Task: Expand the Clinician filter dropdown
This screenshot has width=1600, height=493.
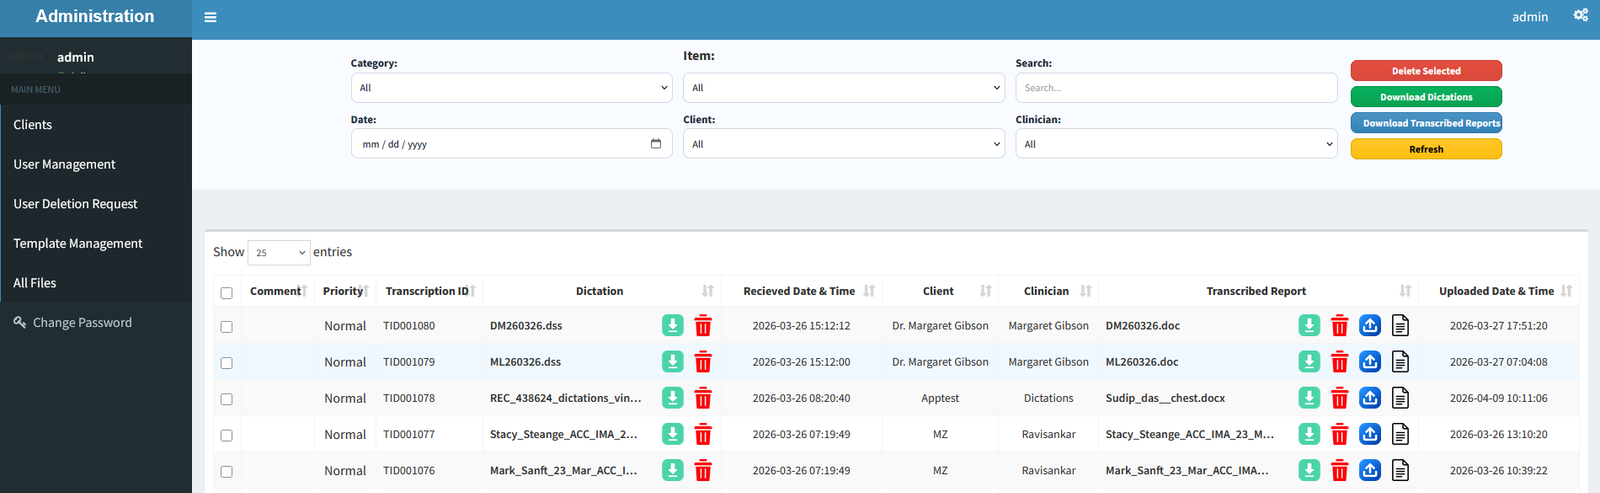Action: click(x=1176, y=144)
